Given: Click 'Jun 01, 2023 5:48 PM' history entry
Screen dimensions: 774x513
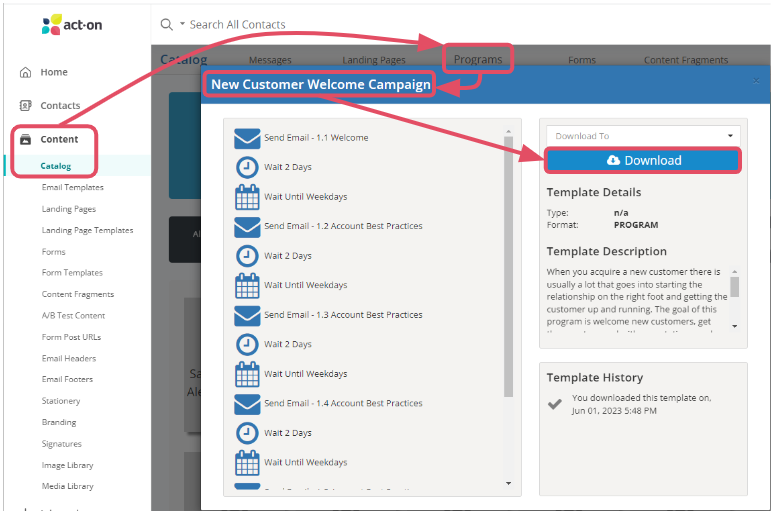Looking at the screenshot, I should 614,411.
